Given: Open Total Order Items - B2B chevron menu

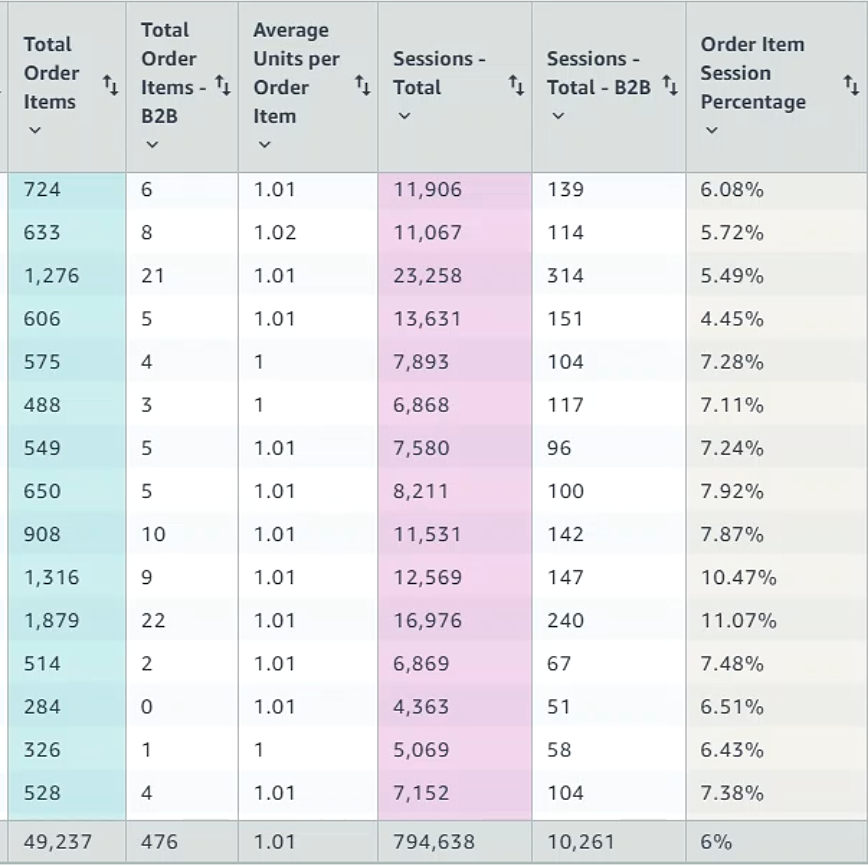Looking at the screenshot, I should [x=152, y=145].
